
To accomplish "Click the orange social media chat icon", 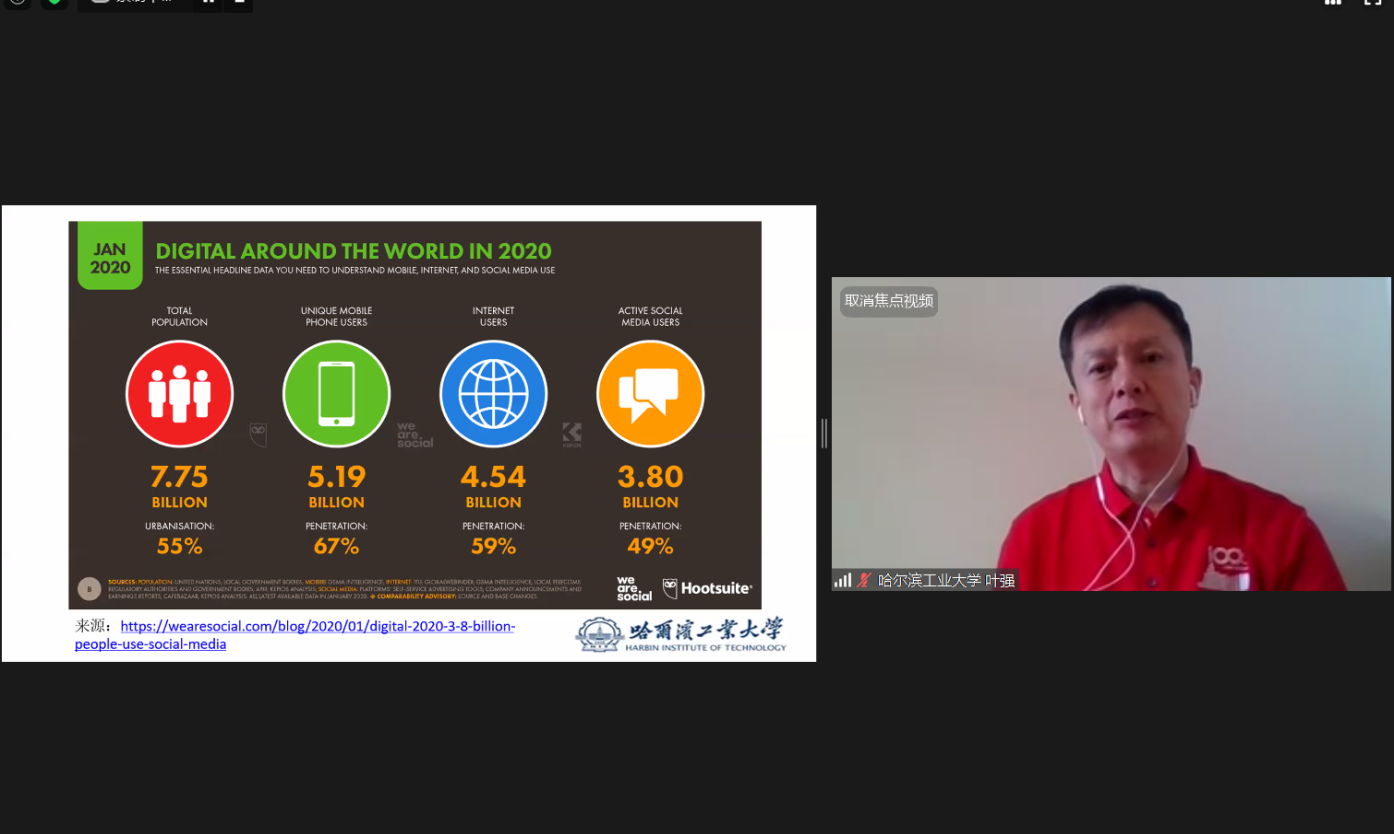I will pyautogui.click(x=650, y=394).
